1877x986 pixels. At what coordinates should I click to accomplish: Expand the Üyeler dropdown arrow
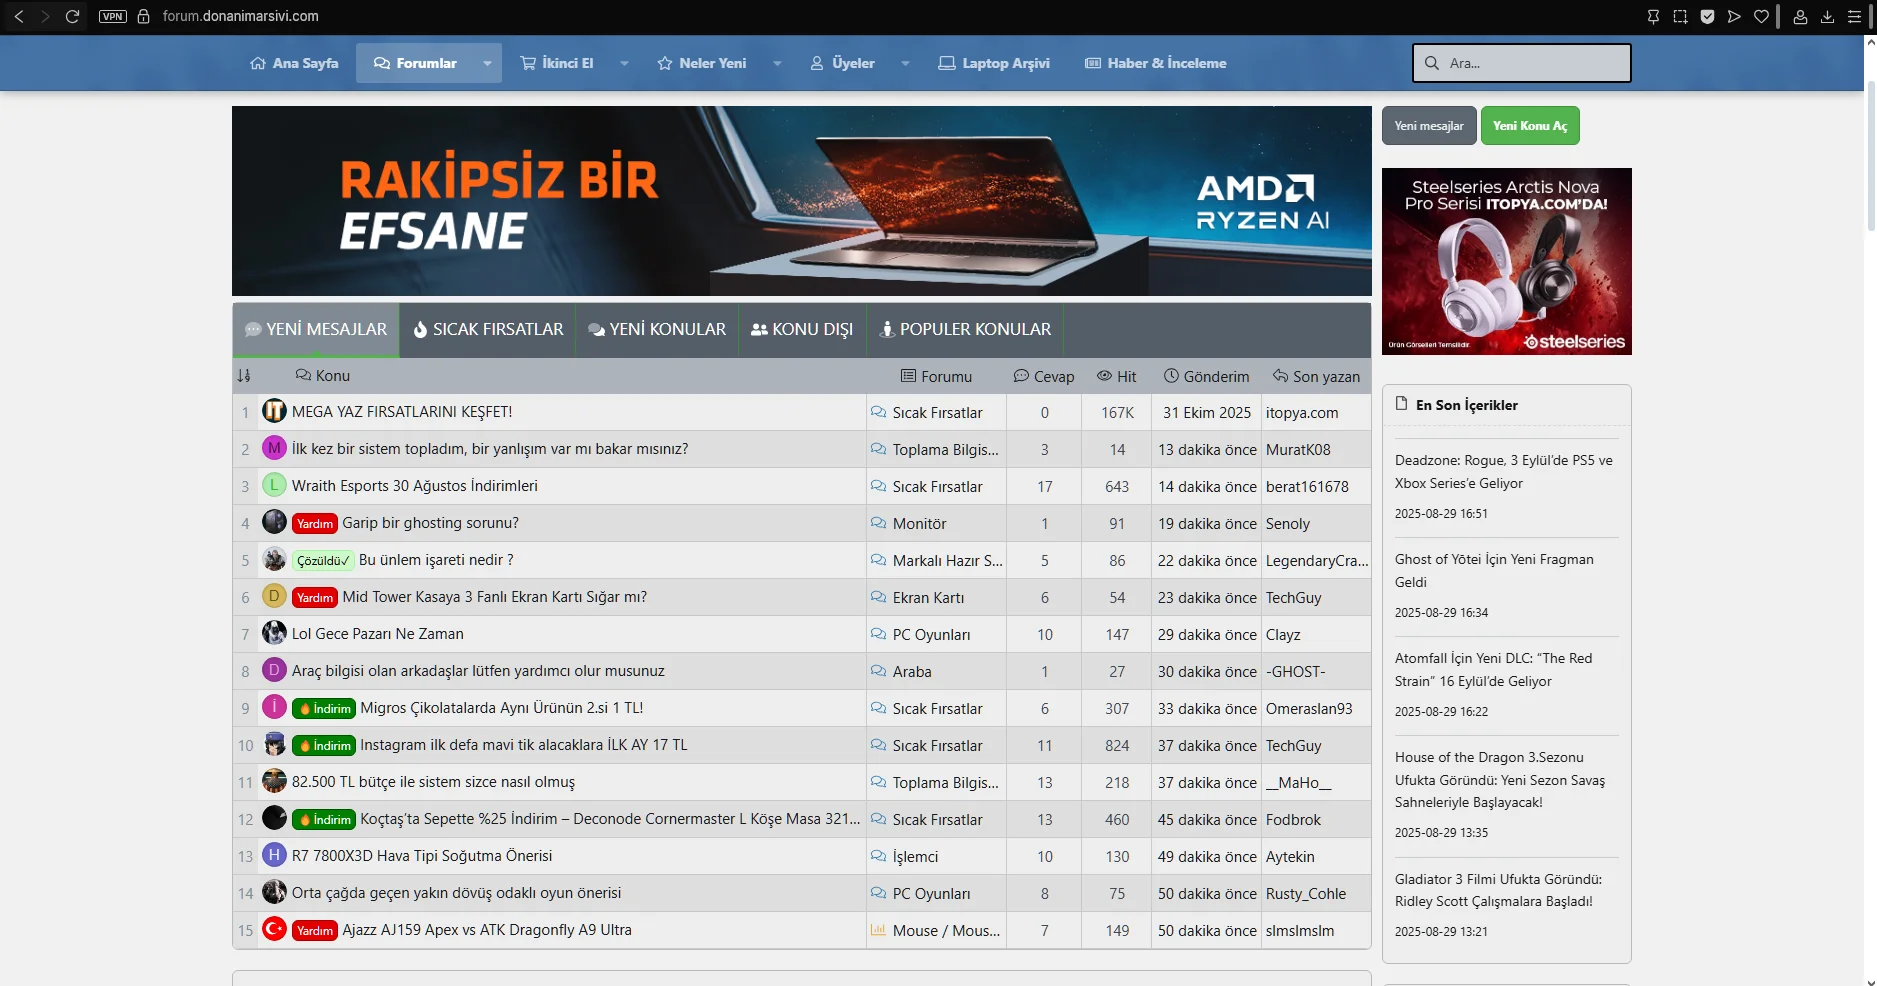pyautogui.click(x=905, y=63)
